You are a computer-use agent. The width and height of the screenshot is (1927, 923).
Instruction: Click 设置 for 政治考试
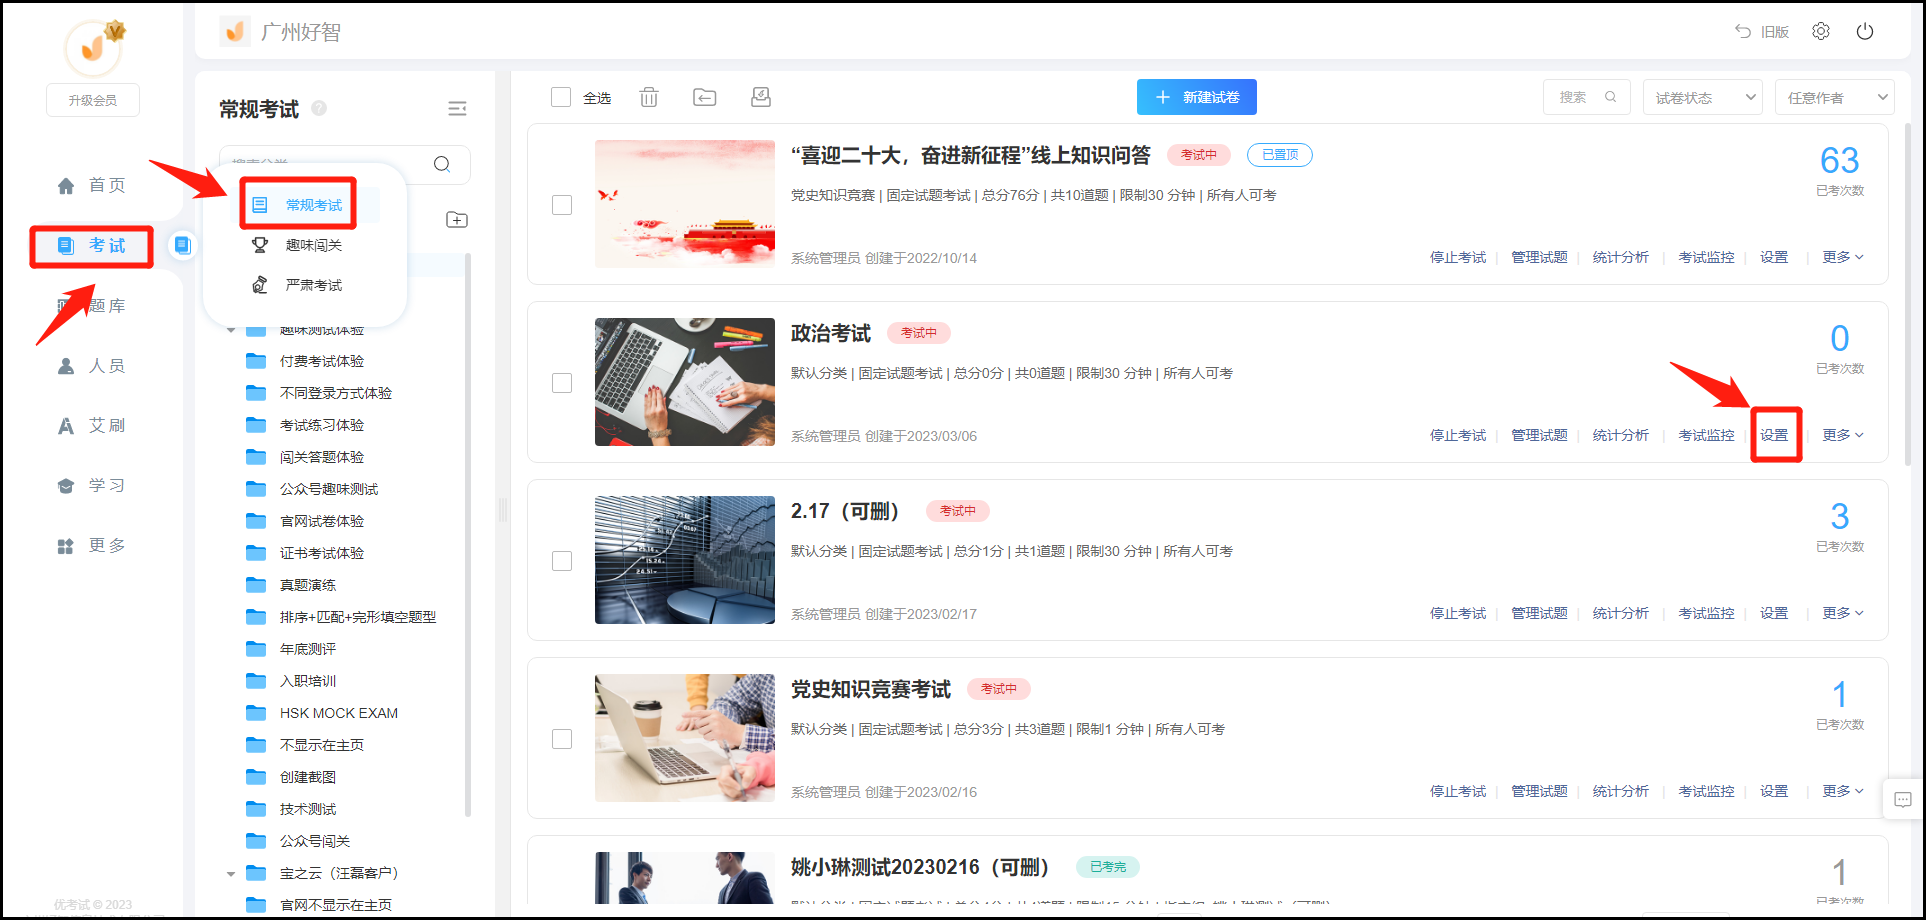[x=1774, y=435]
